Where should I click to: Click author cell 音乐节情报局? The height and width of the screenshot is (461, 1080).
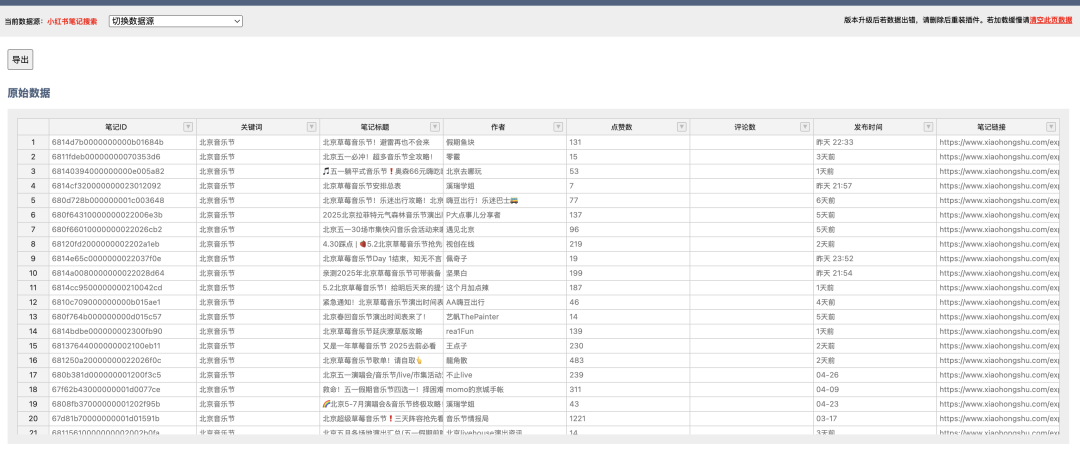505,418
